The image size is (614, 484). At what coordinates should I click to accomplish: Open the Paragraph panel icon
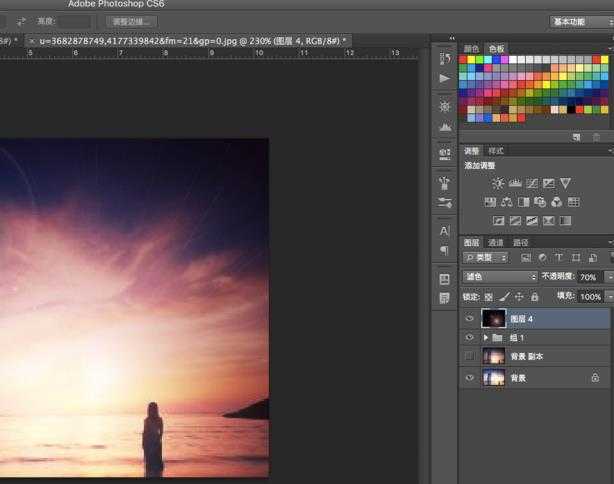pos(444,251)
